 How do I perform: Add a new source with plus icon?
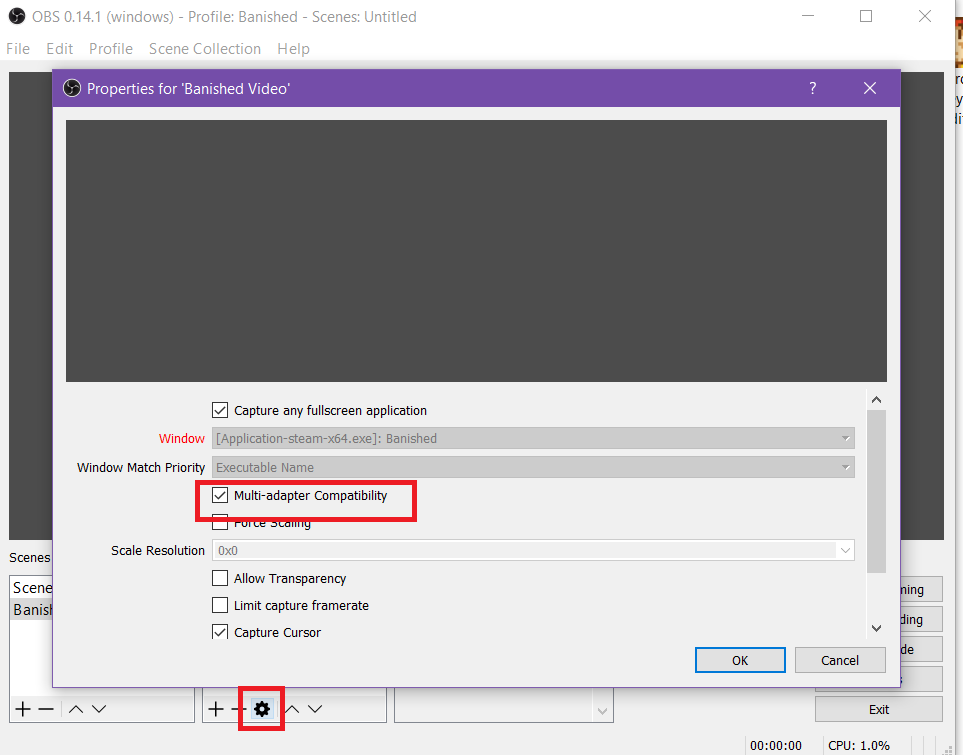[216, 709]
